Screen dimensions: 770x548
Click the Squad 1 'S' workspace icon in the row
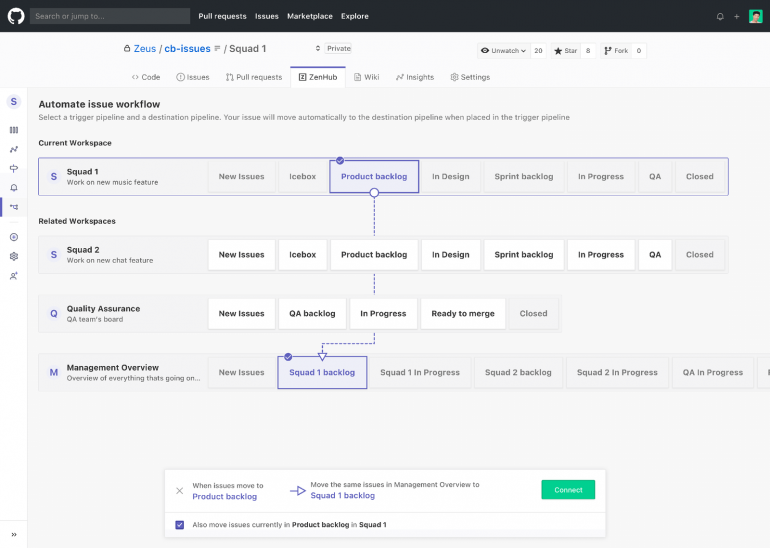tap(54, 176)
